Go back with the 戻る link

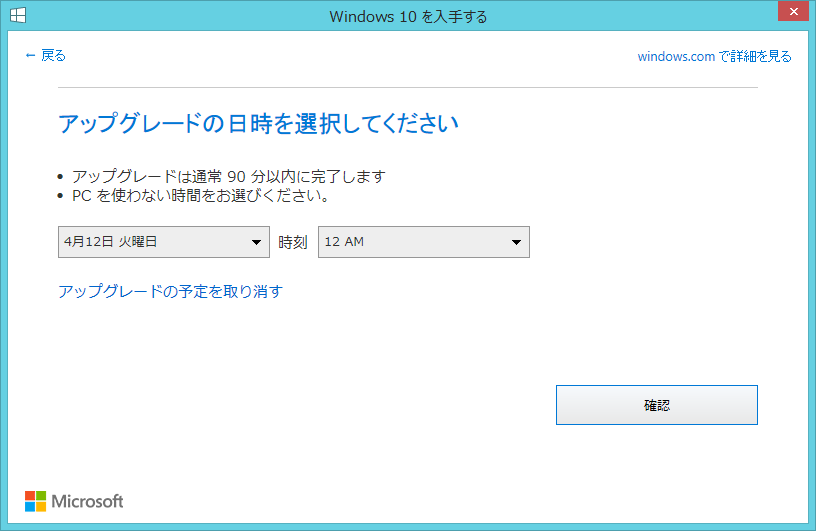click(46, 55)
